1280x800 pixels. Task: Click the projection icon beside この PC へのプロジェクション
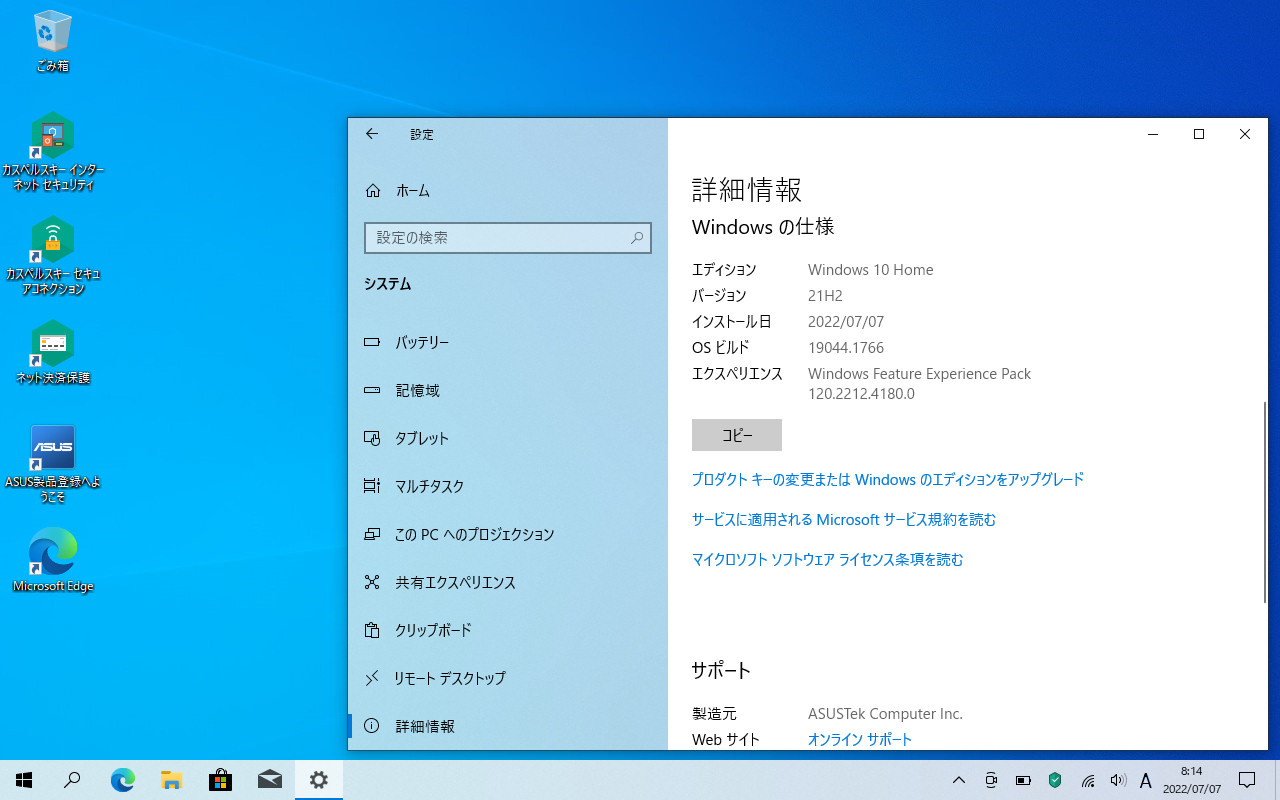pos(372,534)
